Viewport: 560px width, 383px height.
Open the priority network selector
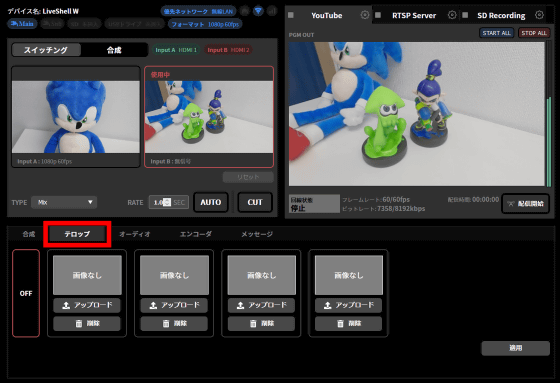pos(198,11)
